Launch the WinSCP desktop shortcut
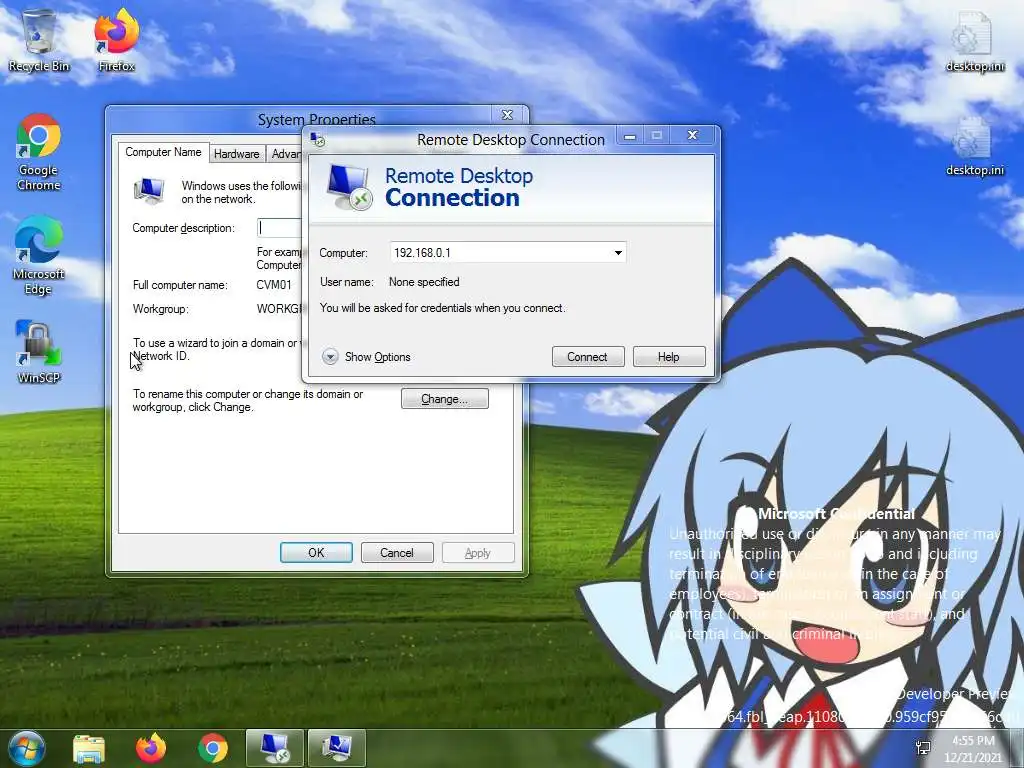The height and width of the screenshot is (768, 1024). (x=39, y=351)
